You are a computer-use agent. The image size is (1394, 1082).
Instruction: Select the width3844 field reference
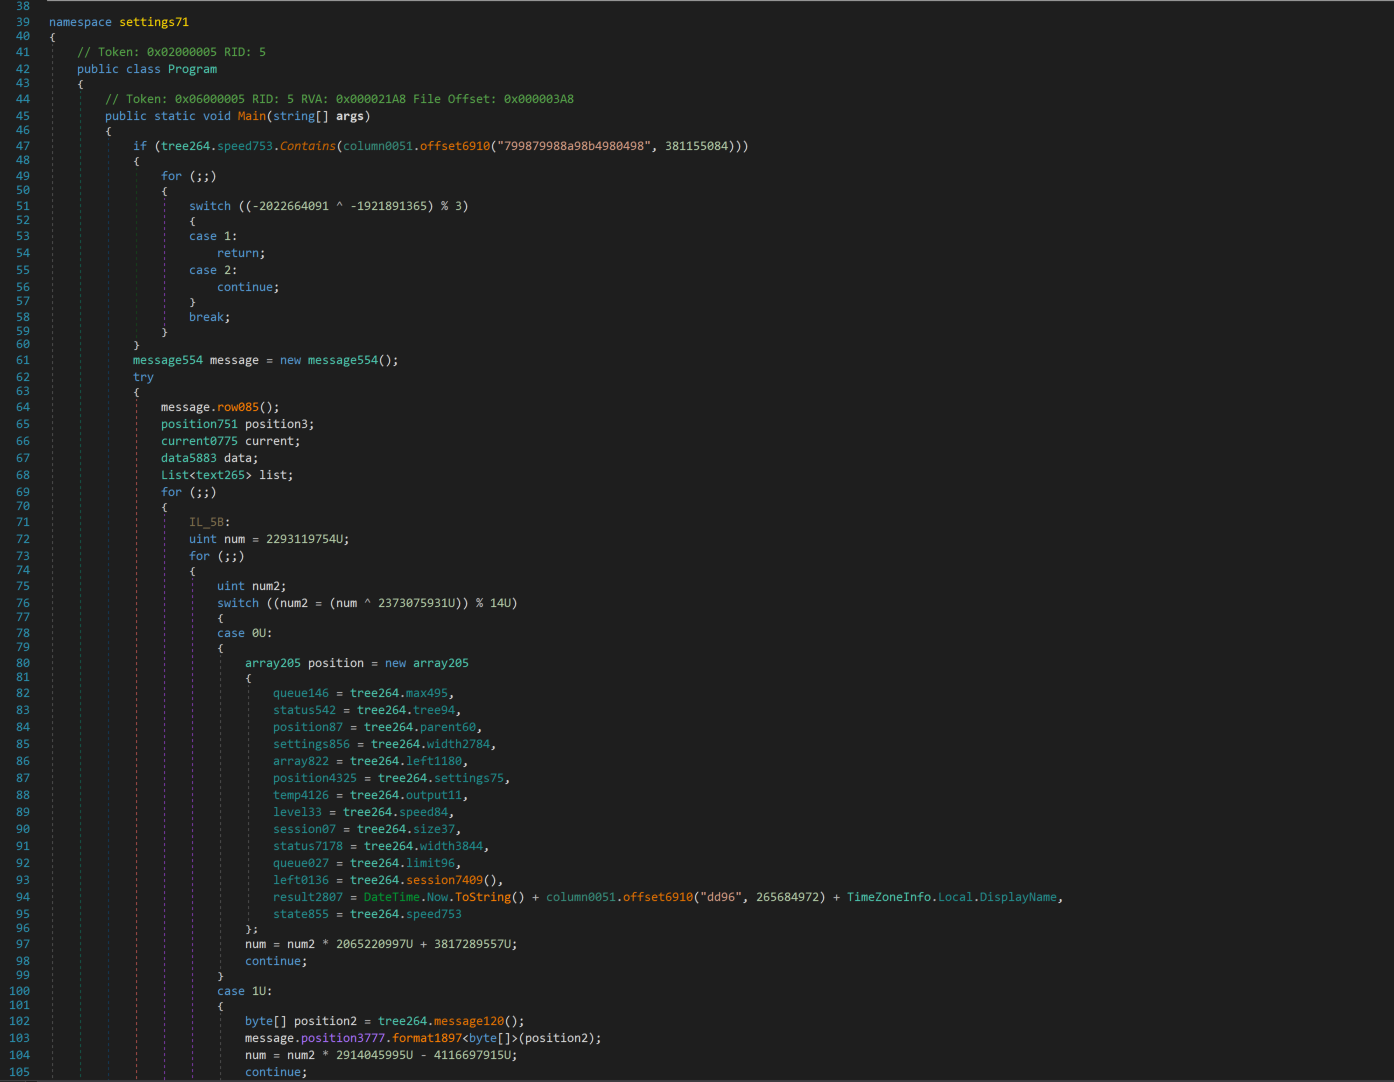451,846
